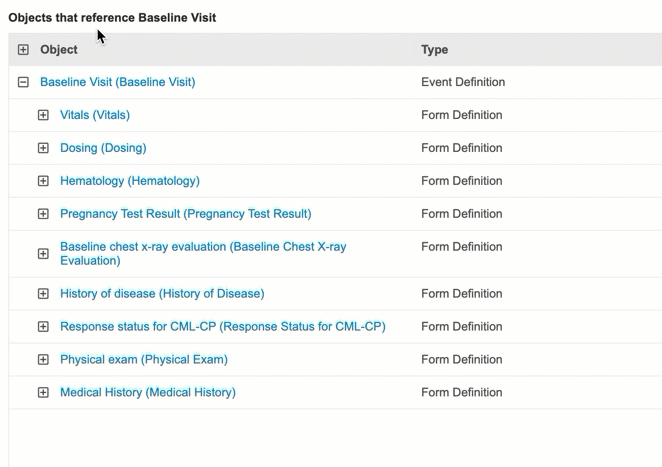Open the Baseline Visit (Baseline Visit) link
This screenshot has width=662, height=467.
tap(117, 82)
